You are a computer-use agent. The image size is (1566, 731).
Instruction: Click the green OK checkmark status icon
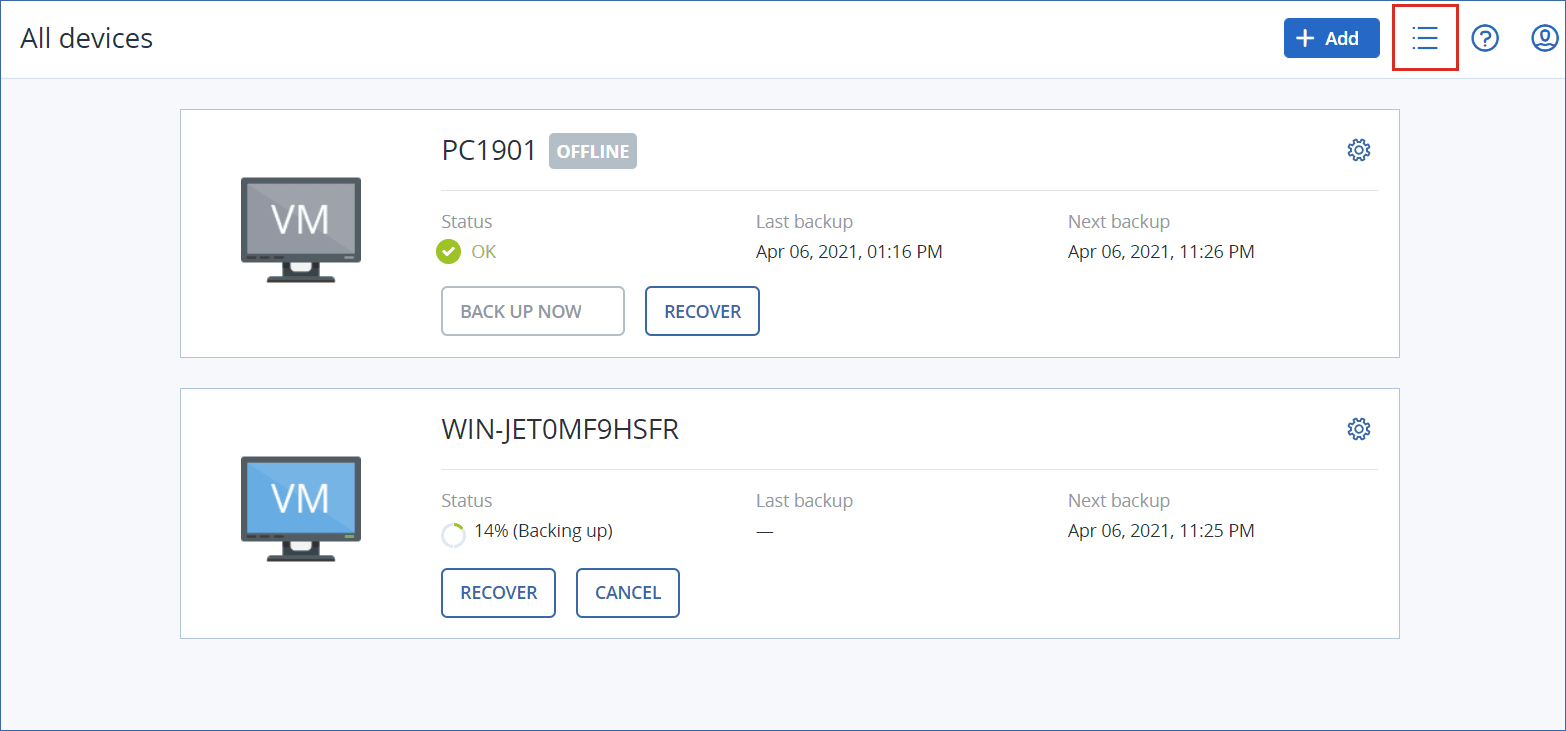tap(449, 252)
